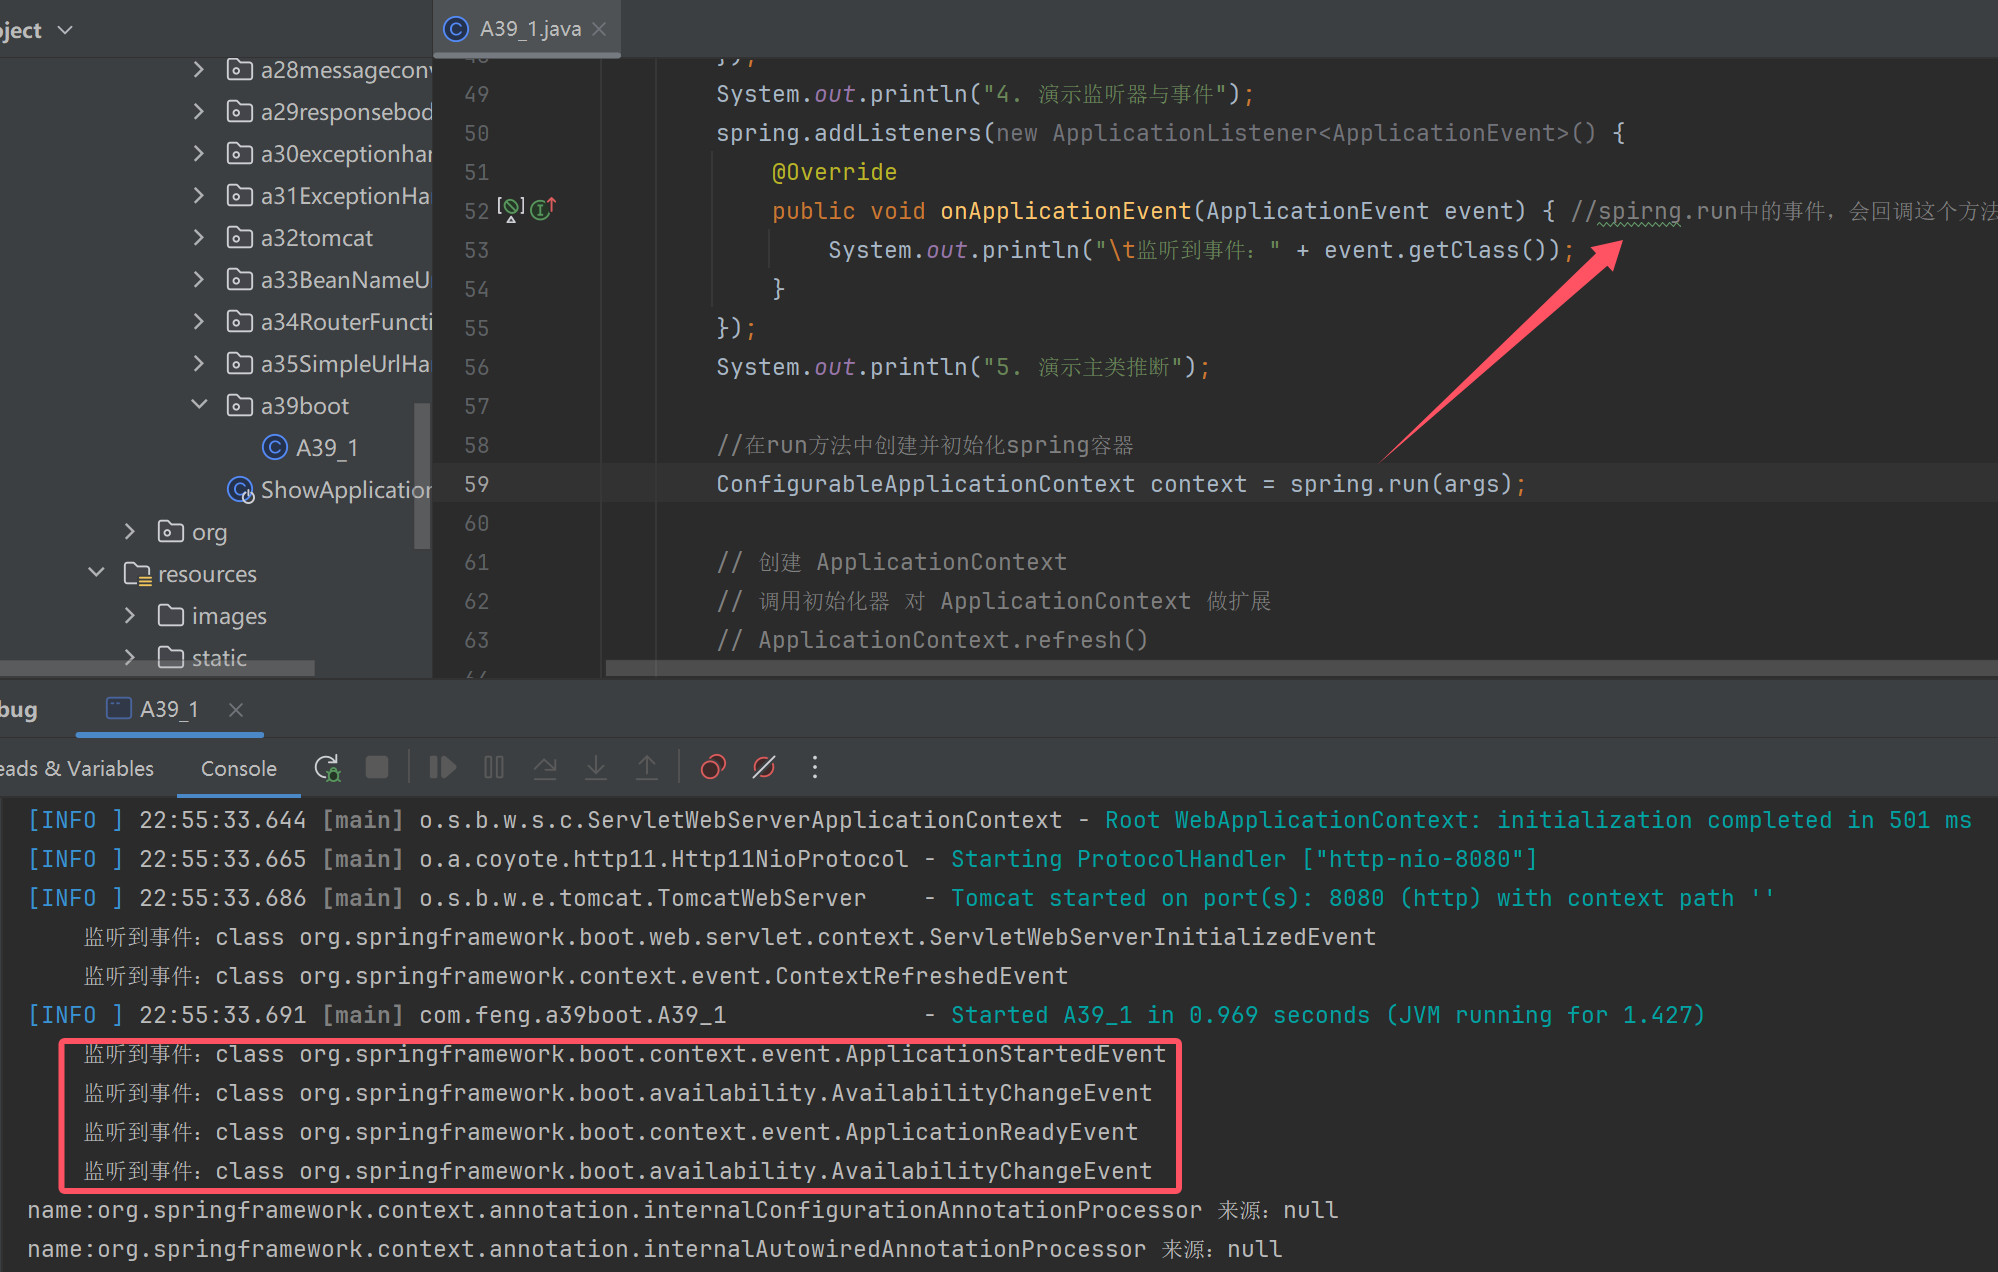Select the images folder
This screenshot has height=1272, width=1998.
pos(212,615)
